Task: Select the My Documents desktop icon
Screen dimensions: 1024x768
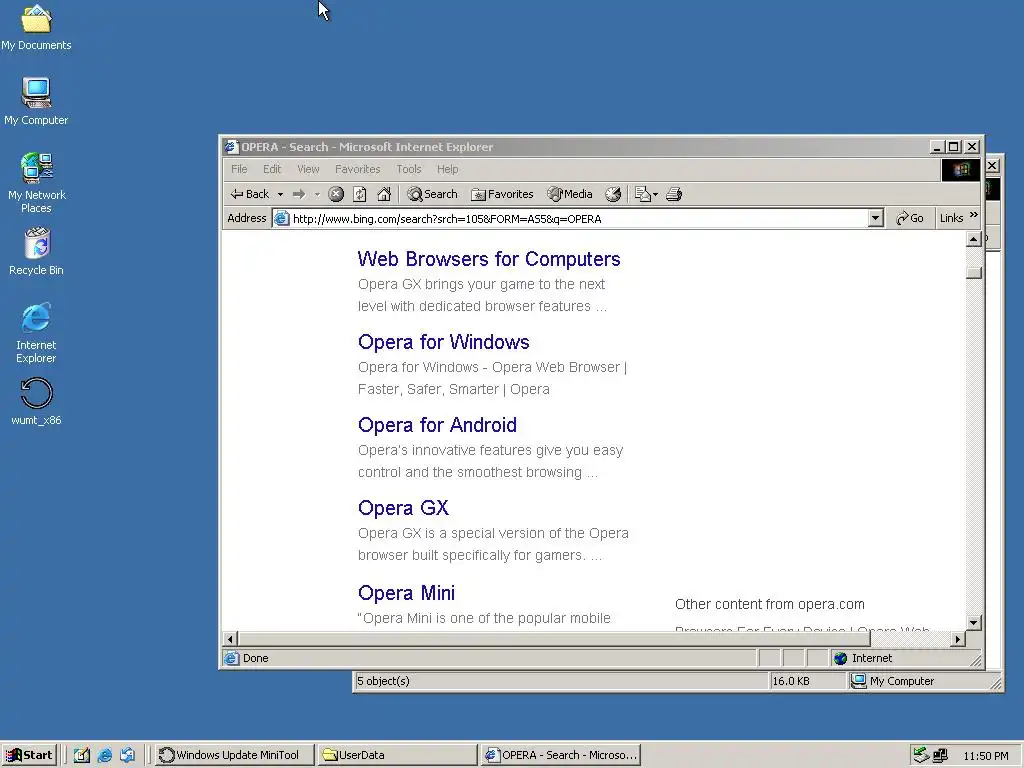Action: [x=36, y=28]
